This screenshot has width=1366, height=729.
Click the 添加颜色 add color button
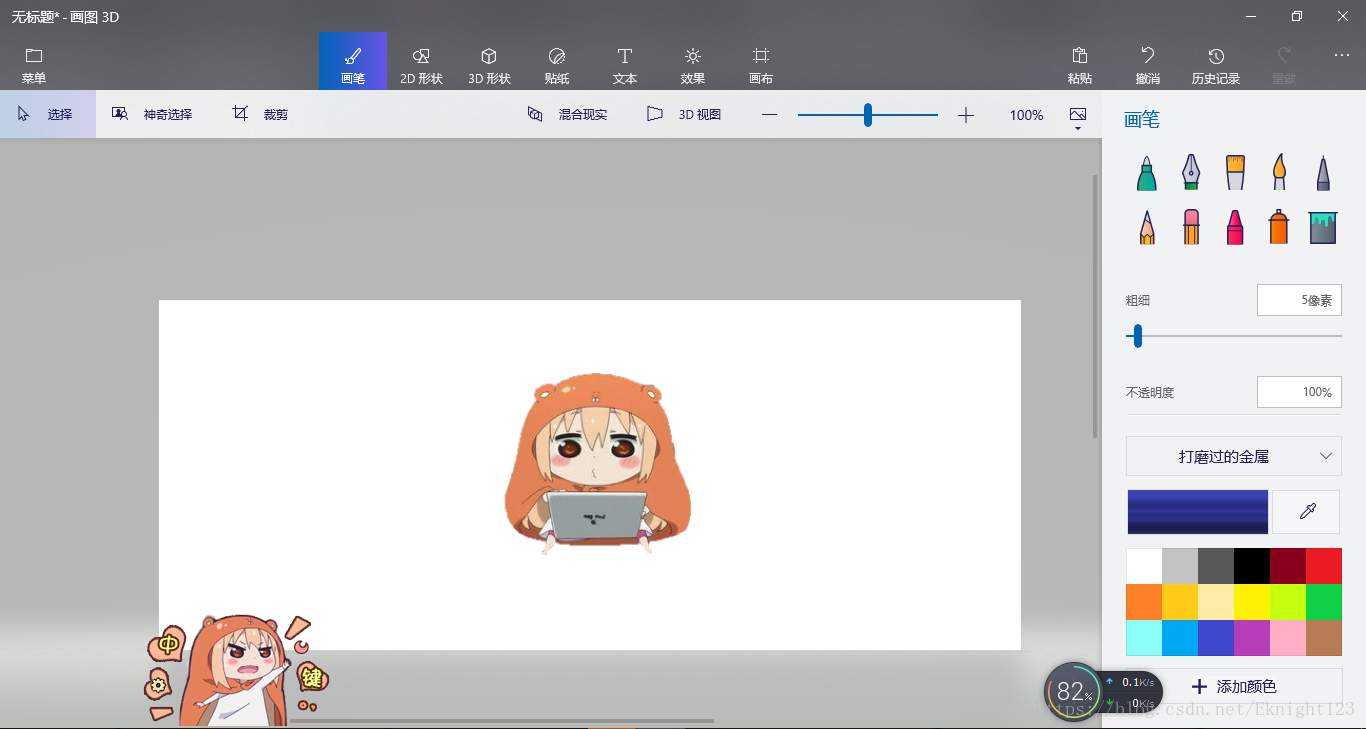(x=1234, y=687)
